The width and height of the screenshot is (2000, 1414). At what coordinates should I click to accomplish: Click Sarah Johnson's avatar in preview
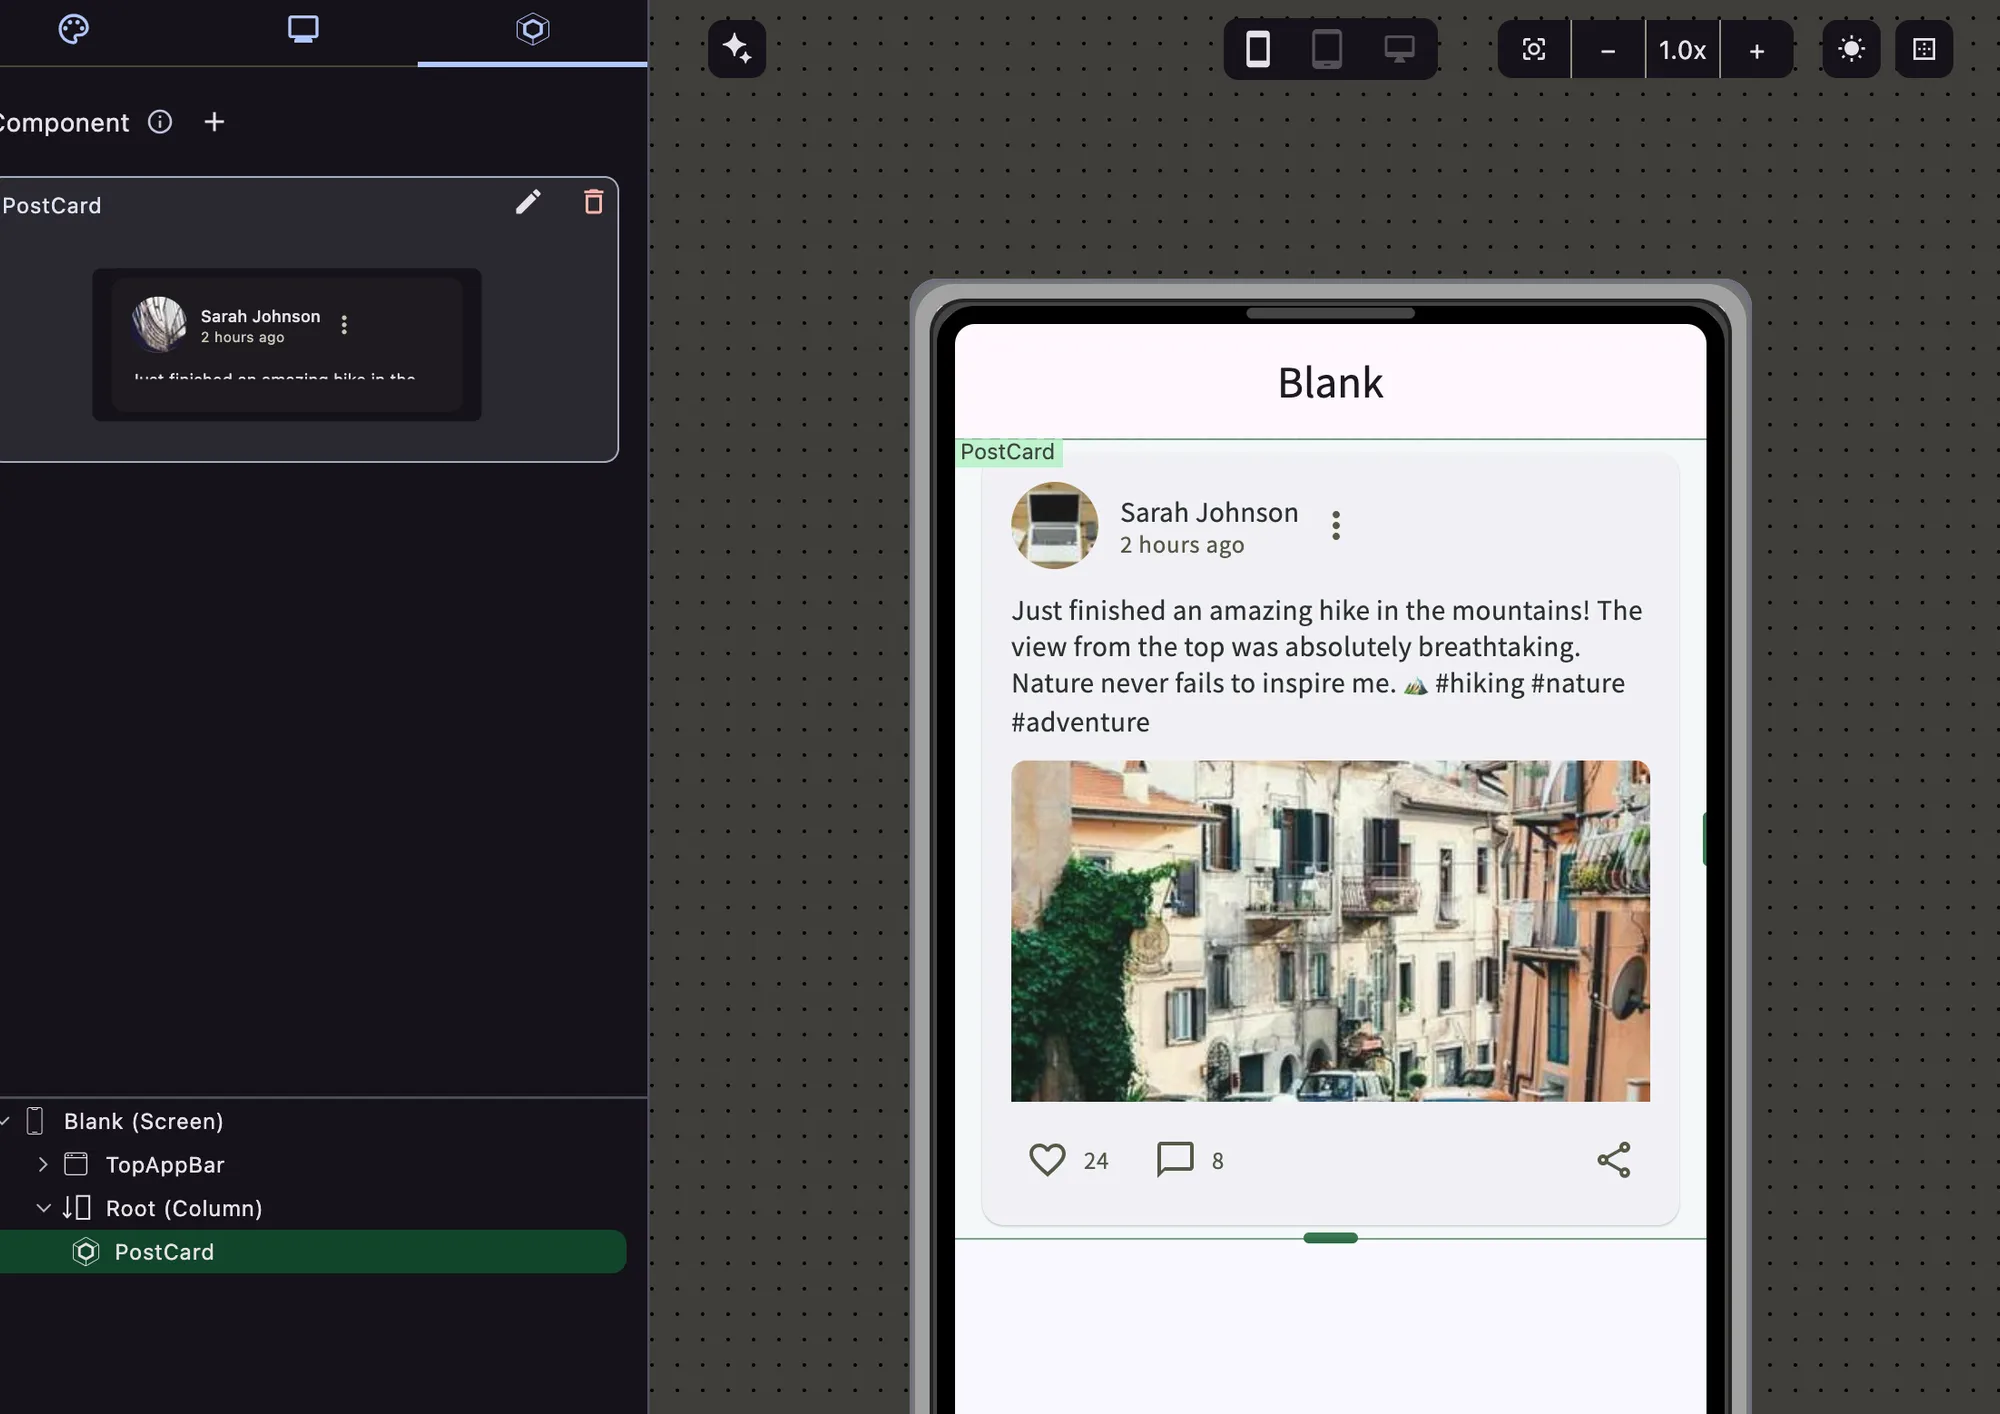click(x=1054, y=525)
